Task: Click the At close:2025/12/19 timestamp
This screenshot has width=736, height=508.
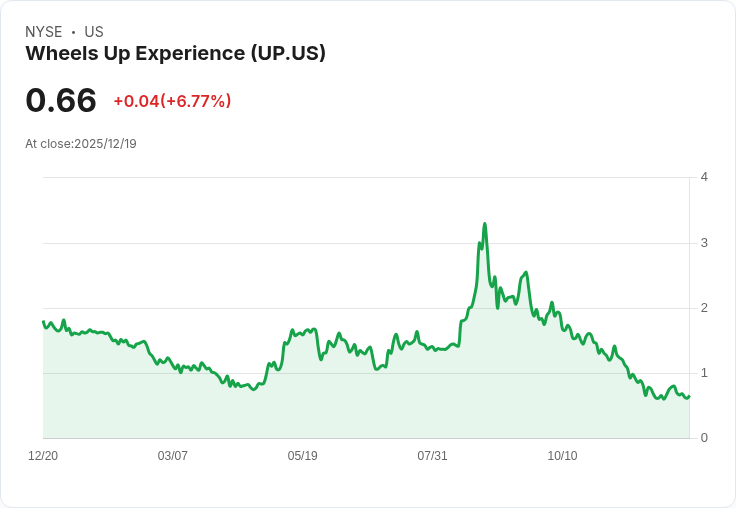Action: [x=81, y=144]
